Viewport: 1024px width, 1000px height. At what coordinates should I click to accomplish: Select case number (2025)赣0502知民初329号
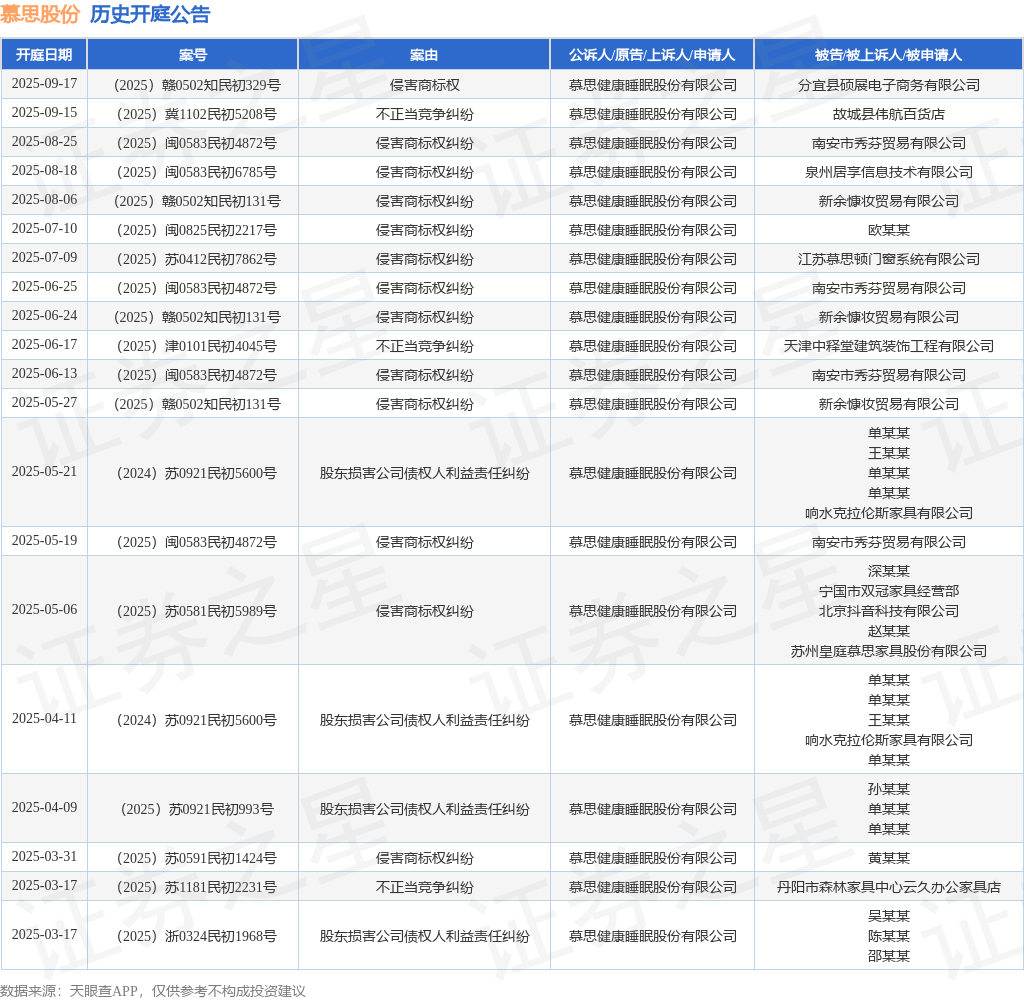(197, 85)
